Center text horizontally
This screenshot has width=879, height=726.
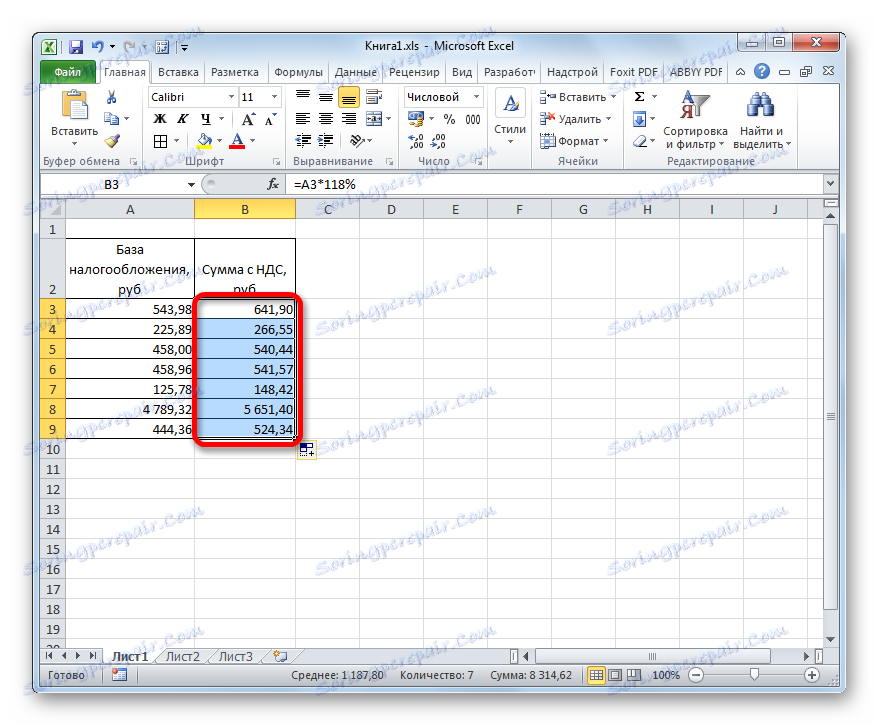click(x=326, y=119)
